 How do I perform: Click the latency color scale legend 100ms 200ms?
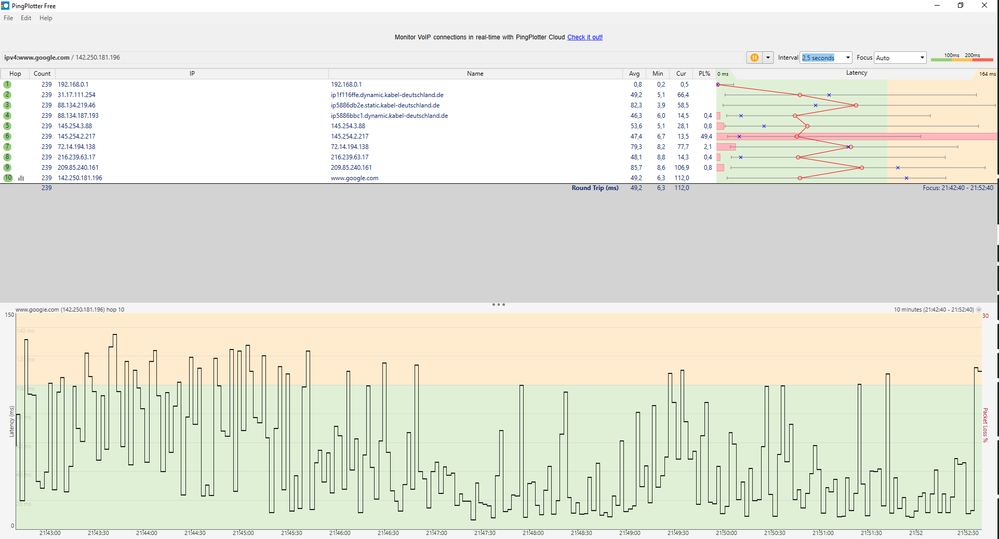[x=962, y=57]
